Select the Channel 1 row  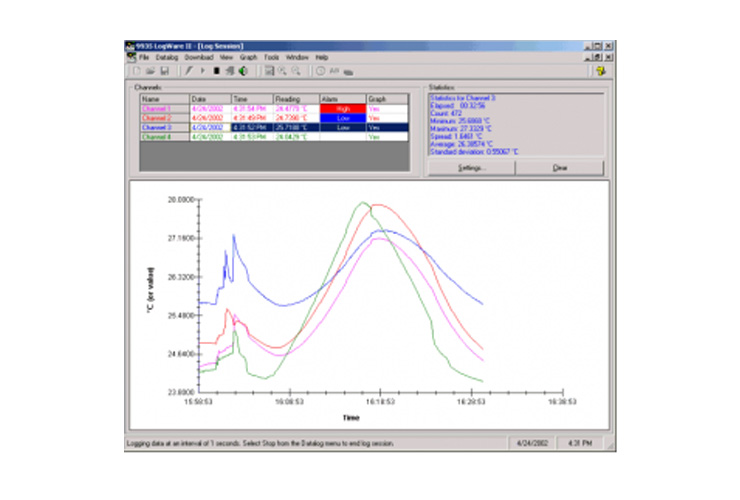point(158,108)
